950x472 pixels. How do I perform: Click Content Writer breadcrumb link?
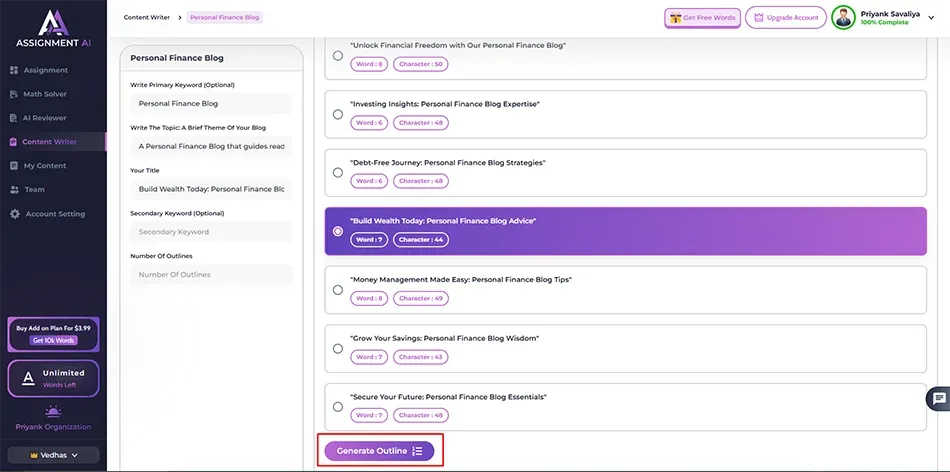coord(147,17)
